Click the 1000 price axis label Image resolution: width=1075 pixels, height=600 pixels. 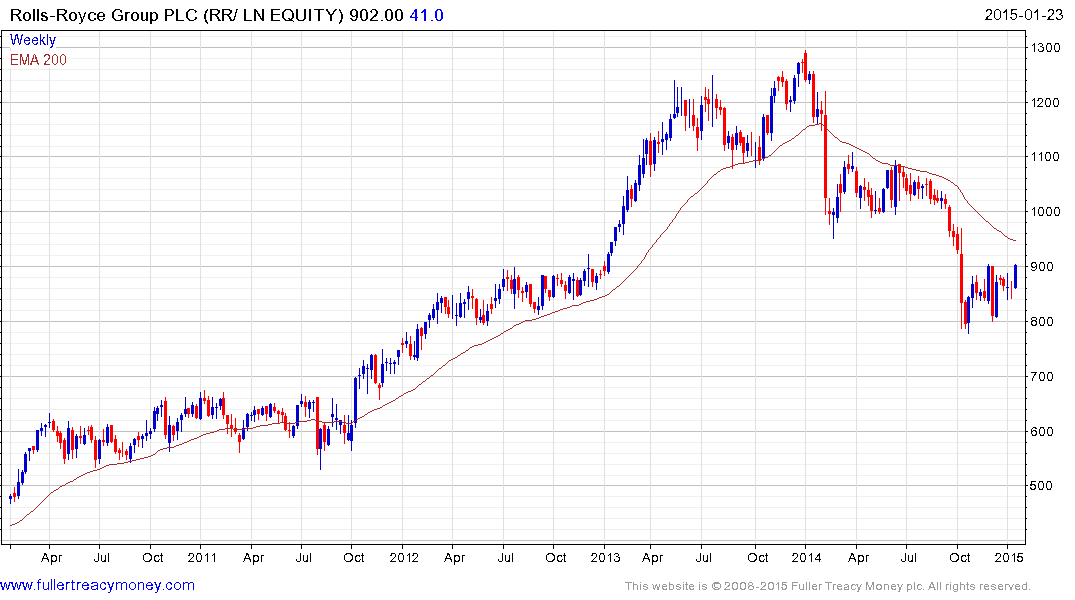click(1045, 211)
